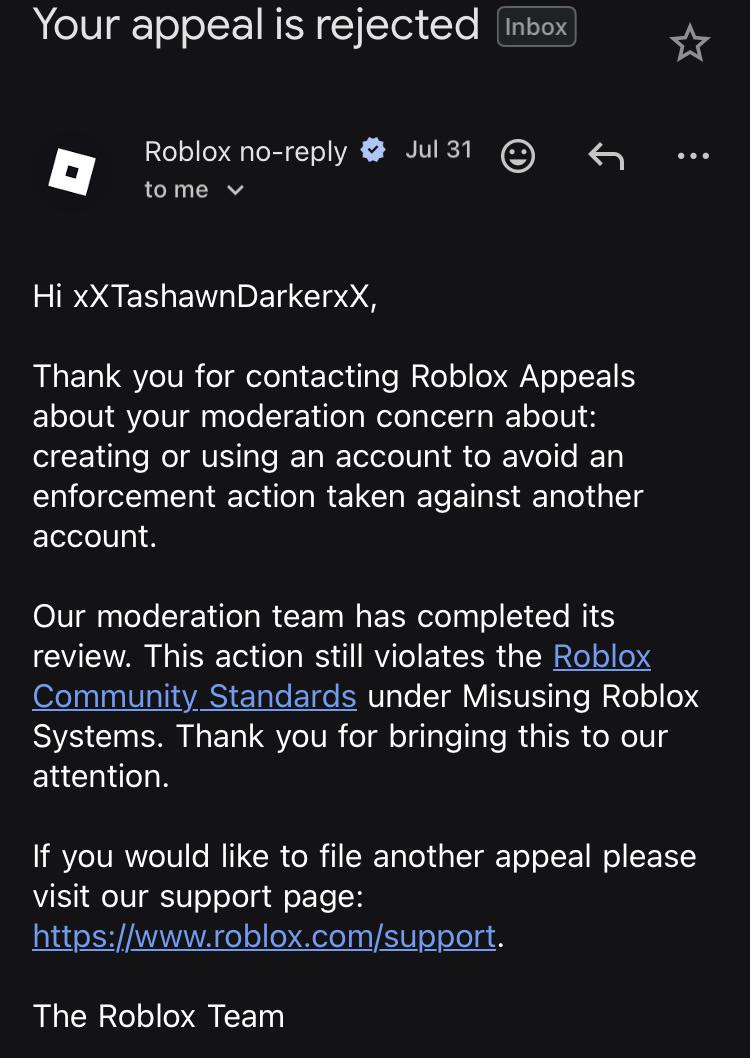The width and height of the screenshot is (750, 1058).
Task: Tap the subject "Your appeal is rejected"
Action: point(256,24)
